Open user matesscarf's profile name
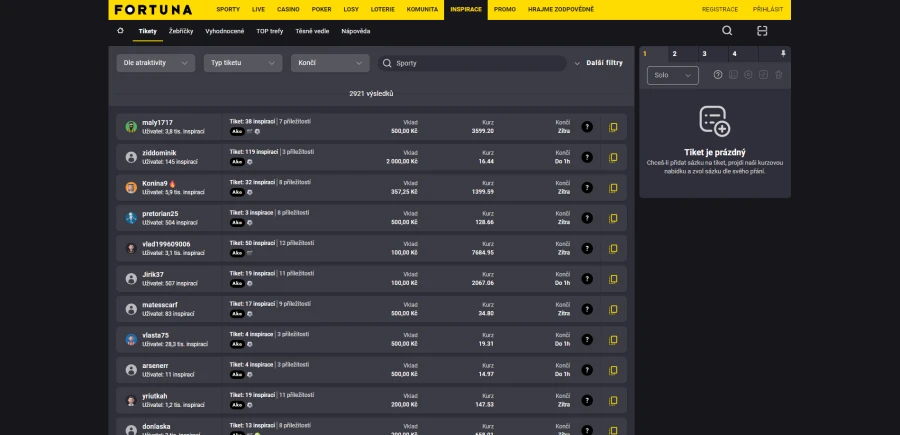 tap(160, 305)
